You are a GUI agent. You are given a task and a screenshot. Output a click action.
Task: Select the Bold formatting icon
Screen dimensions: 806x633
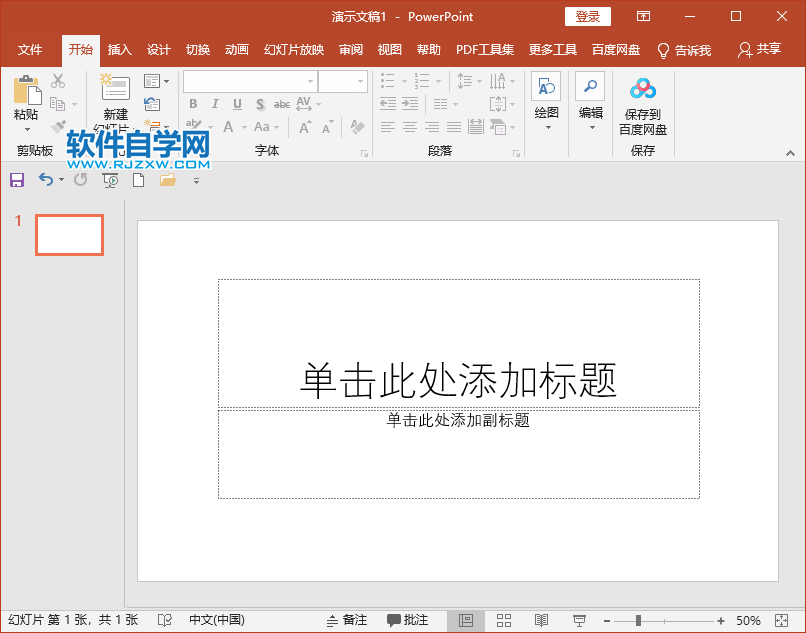tap(192, 103)
